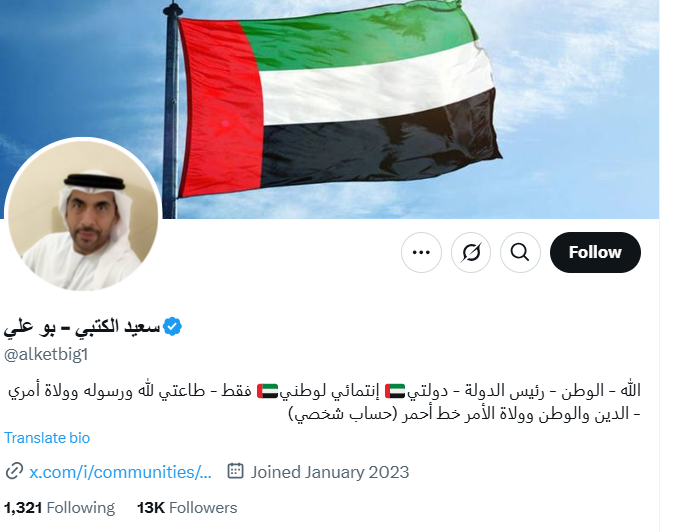The width and height of the screenshot is (680, 532).
Task: Click the first UAE flag emoji in bio
Action: coord(395,391)
